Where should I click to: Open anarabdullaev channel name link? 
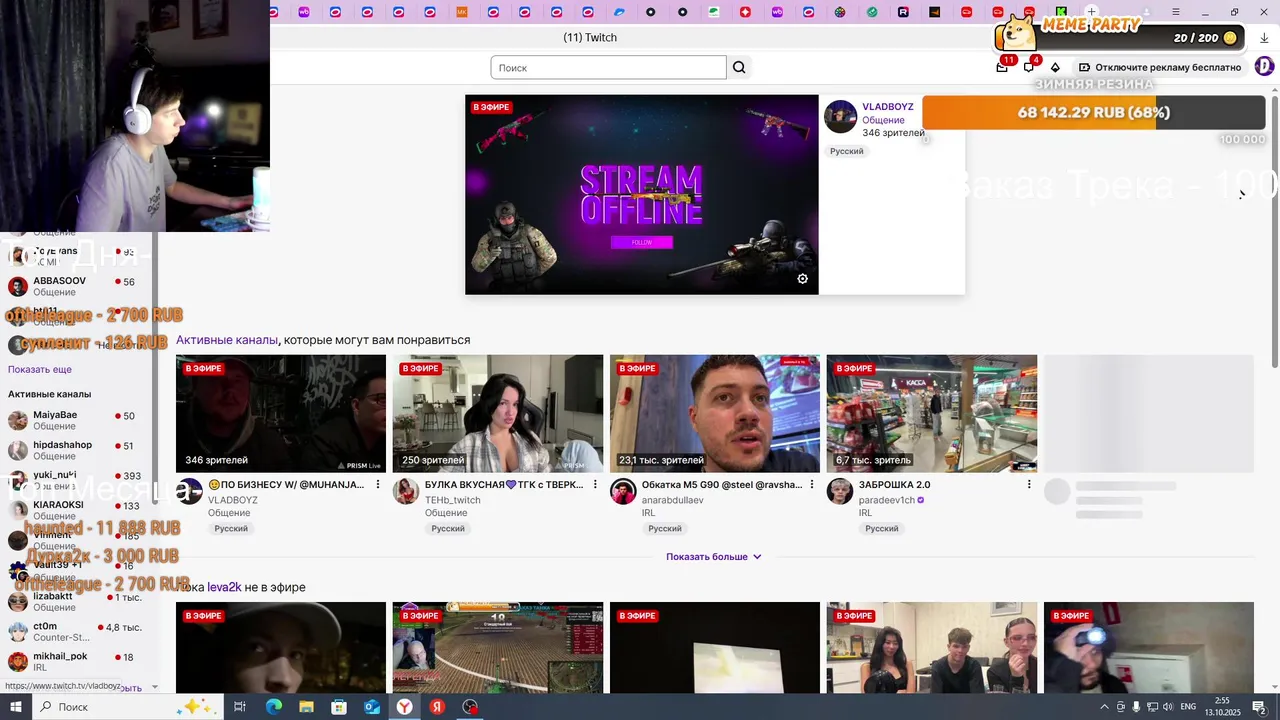pyautogui.click(x=673, y=500)
